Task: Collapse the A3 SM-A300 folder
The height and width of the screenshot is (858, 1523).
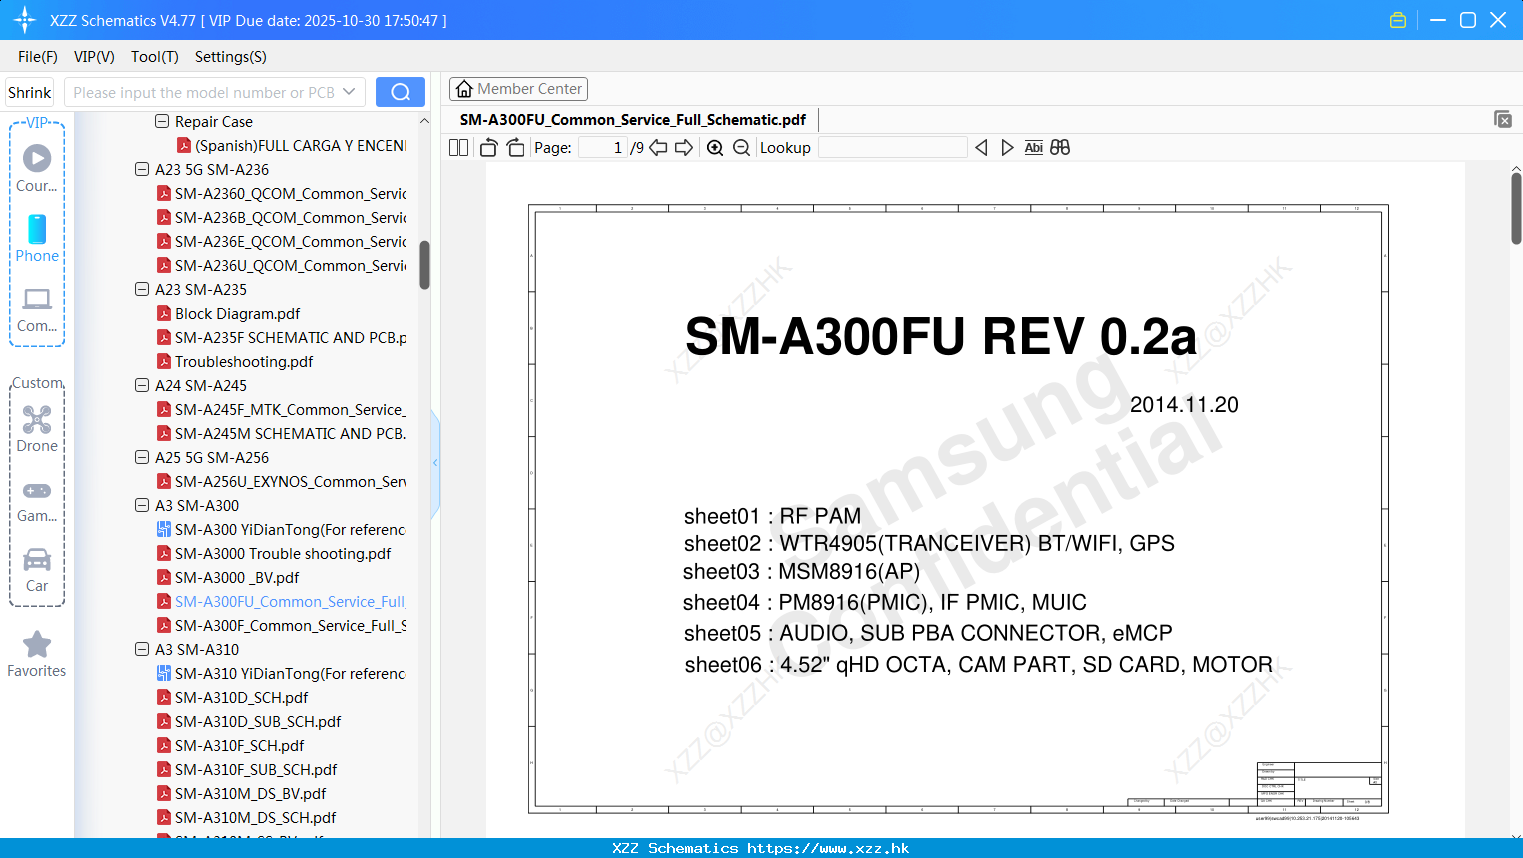Action: 142,505
